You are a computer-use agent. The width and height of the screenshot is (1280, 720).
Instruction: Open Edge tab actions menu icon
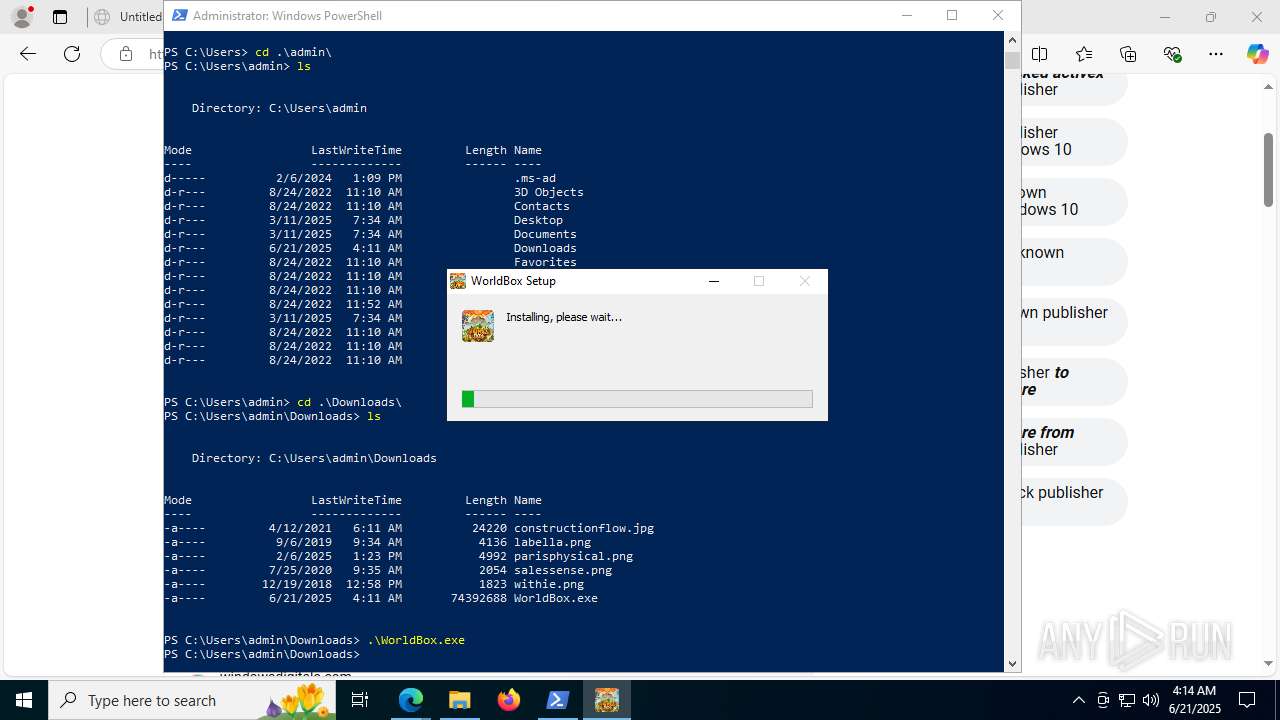tap(60, 17)
